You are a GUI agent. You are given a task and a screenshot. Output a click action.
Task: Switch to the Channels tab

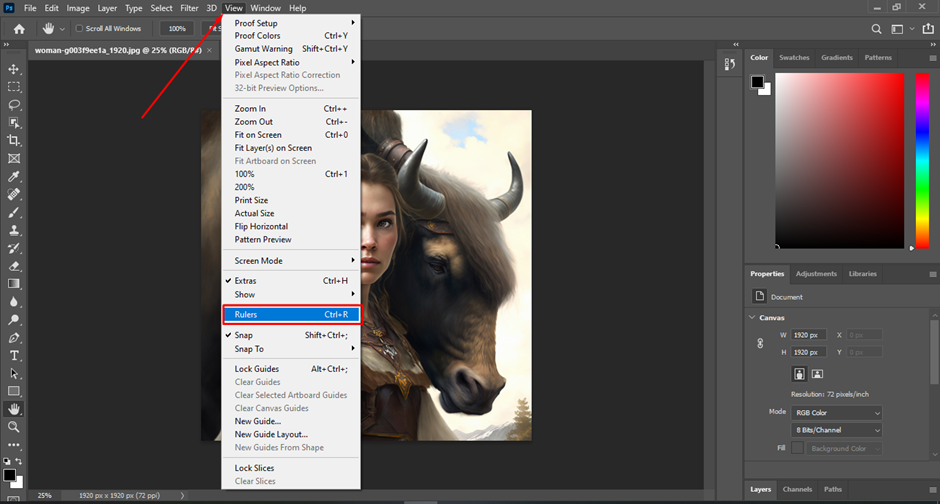(797, 489)
